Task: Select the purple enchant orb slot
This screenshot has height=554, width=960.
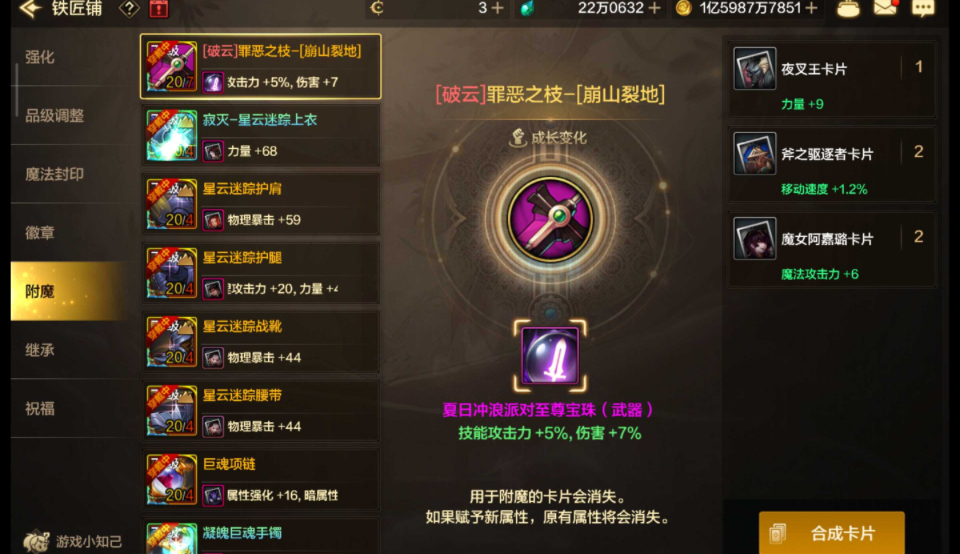Action: [550, 356]
